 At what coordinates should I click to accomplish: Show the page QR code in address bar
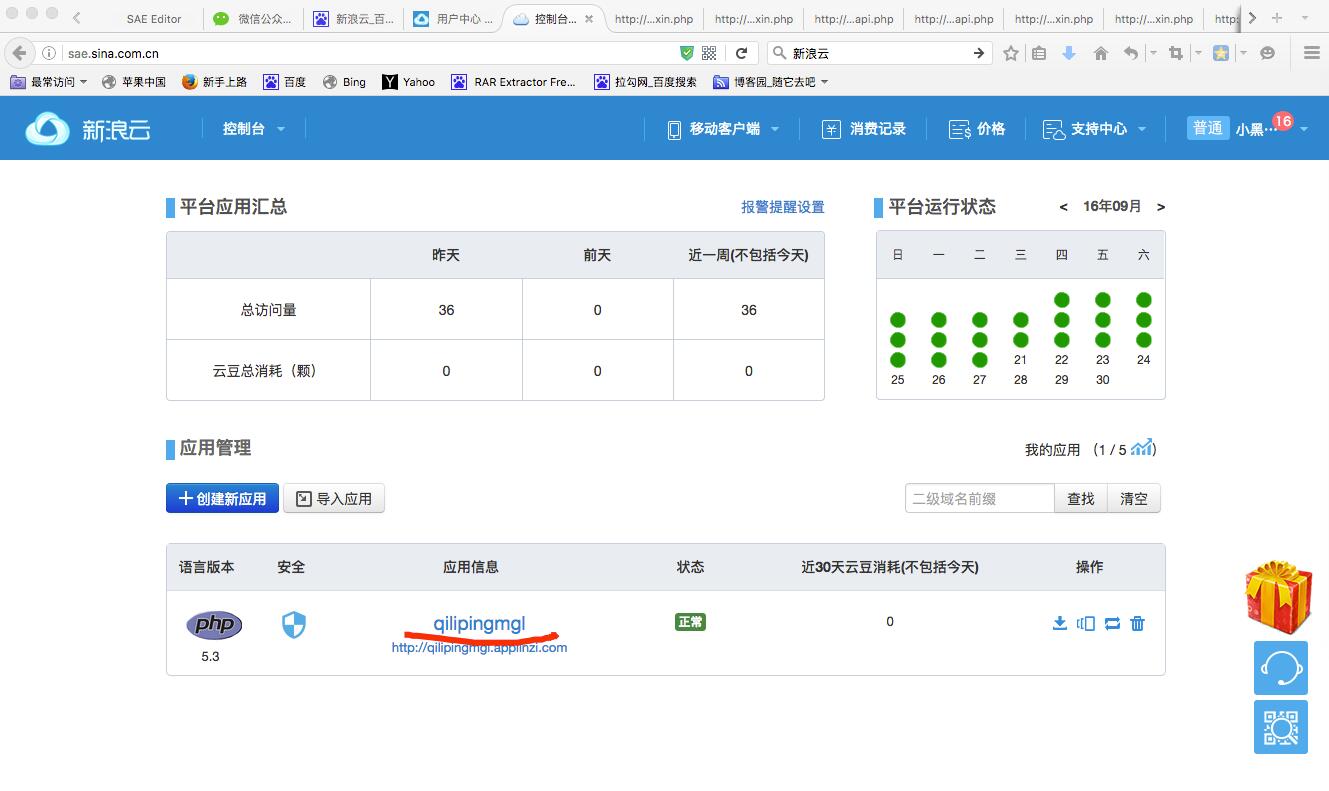click(709, 53)
